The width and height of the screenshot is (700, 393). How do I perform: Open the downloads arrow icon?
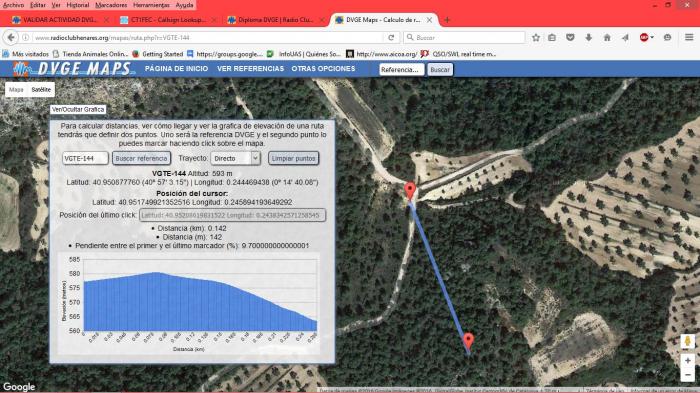click(588, 38)
